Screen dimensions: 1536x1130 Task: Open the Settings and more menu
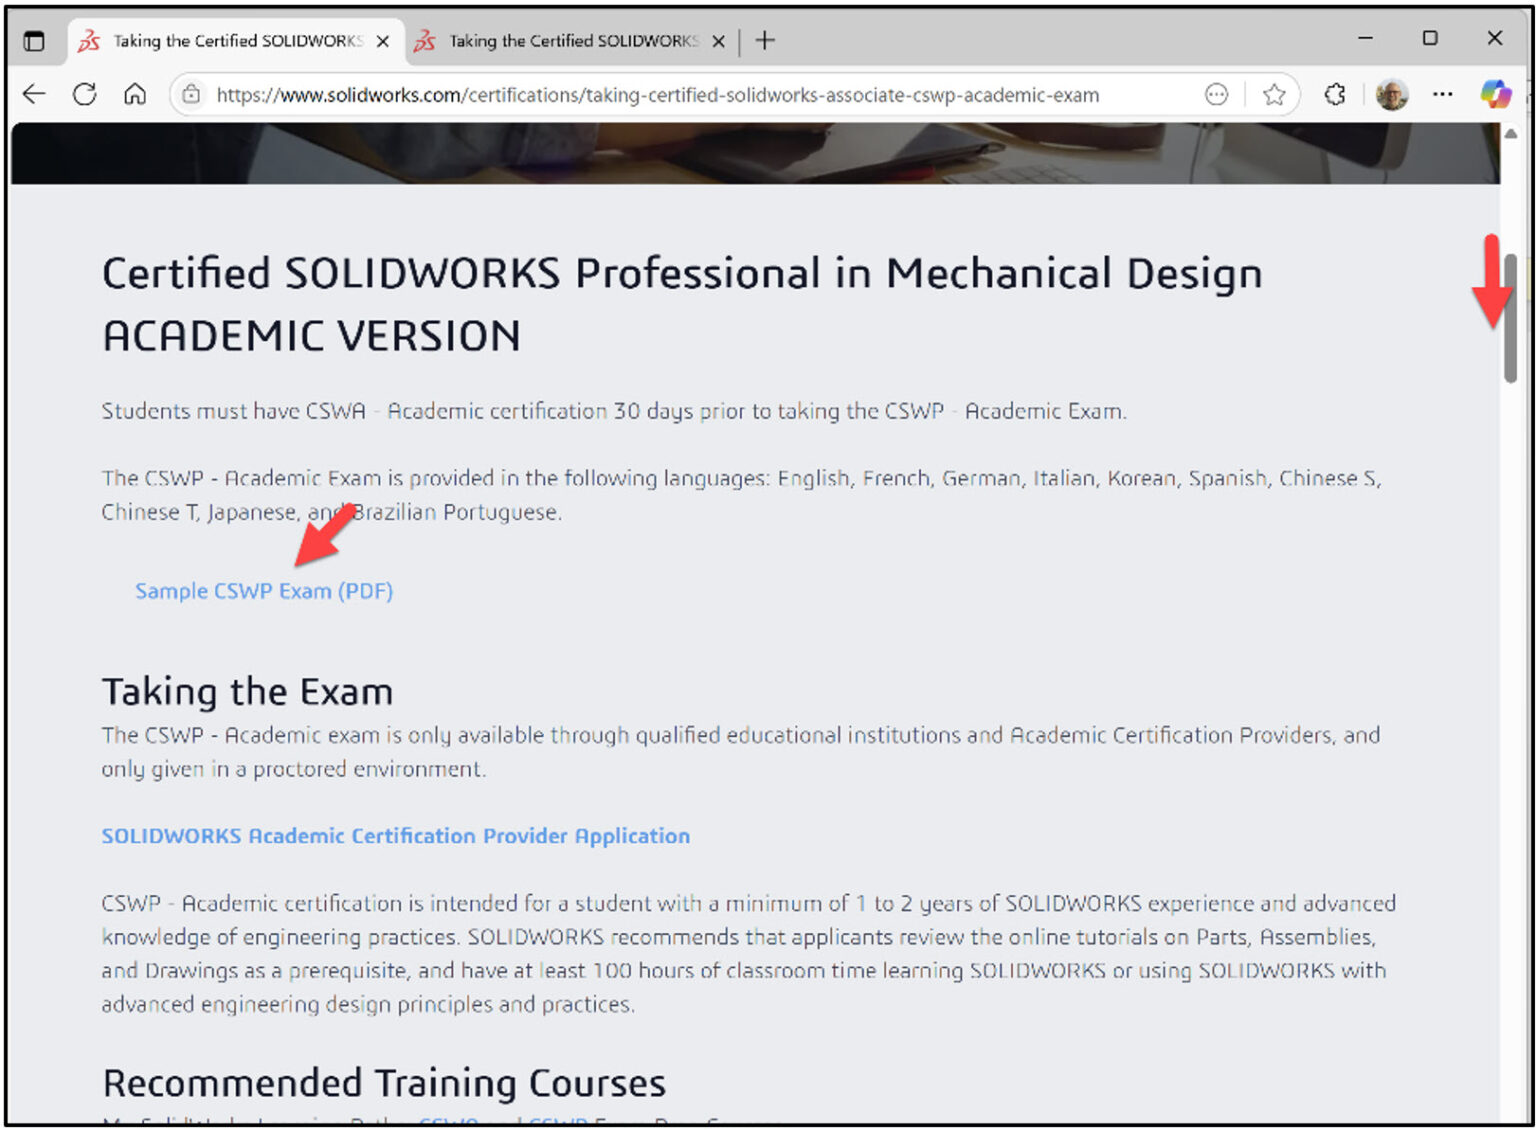coord(1443,94)
